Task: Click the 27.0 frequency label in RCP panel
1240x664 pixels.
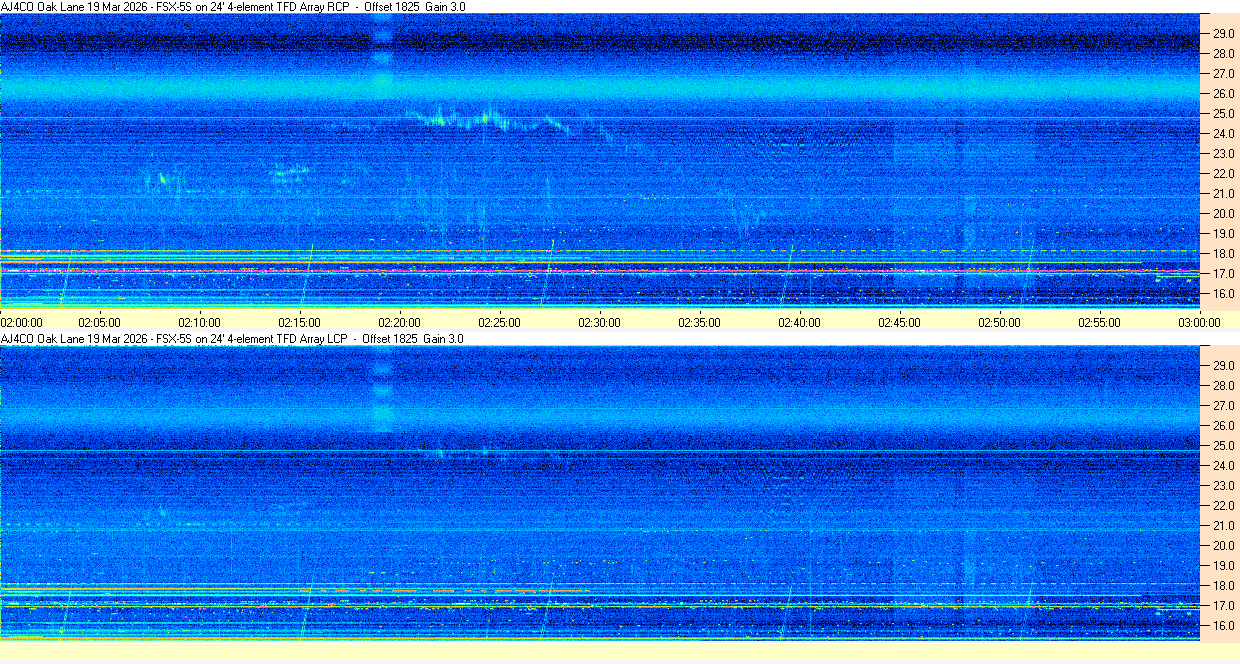Action: (1223, 74)
